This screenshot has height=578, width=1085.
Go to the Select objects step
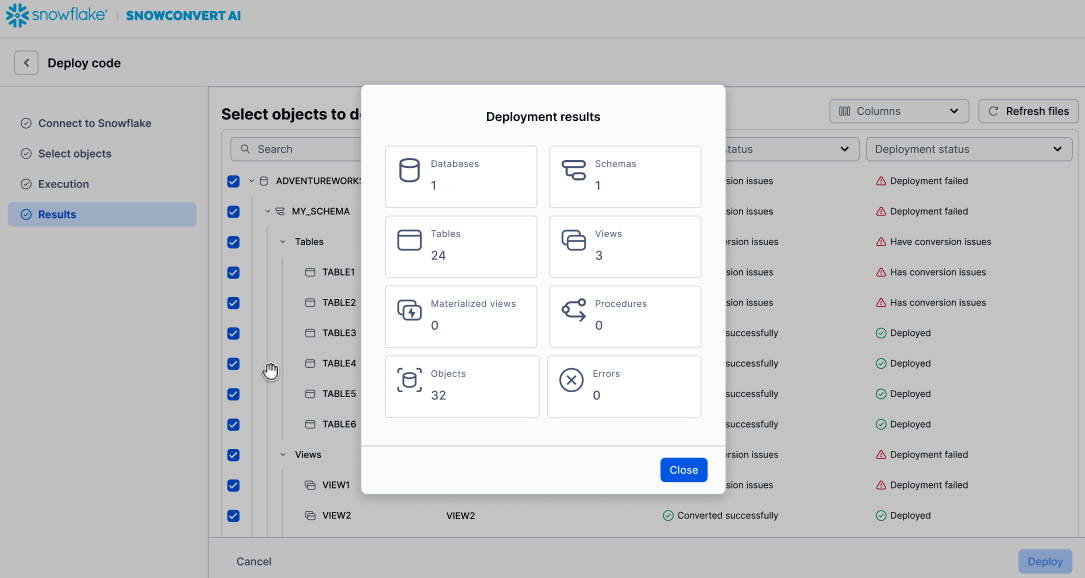74,154
